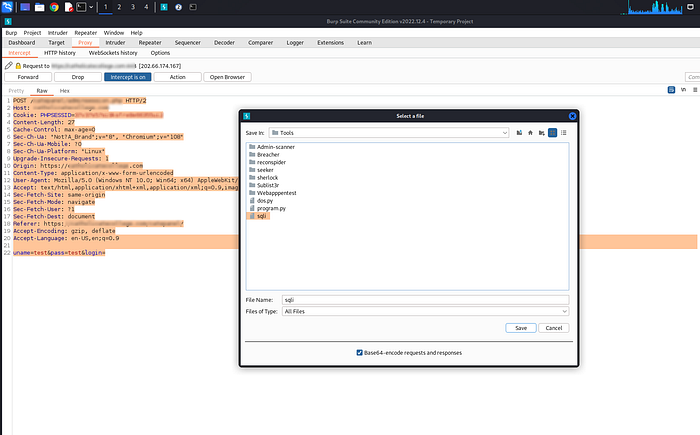700x435 pixels.
Task: Click the round clock-like taskbar icon
Action: (x=178, y=7)
